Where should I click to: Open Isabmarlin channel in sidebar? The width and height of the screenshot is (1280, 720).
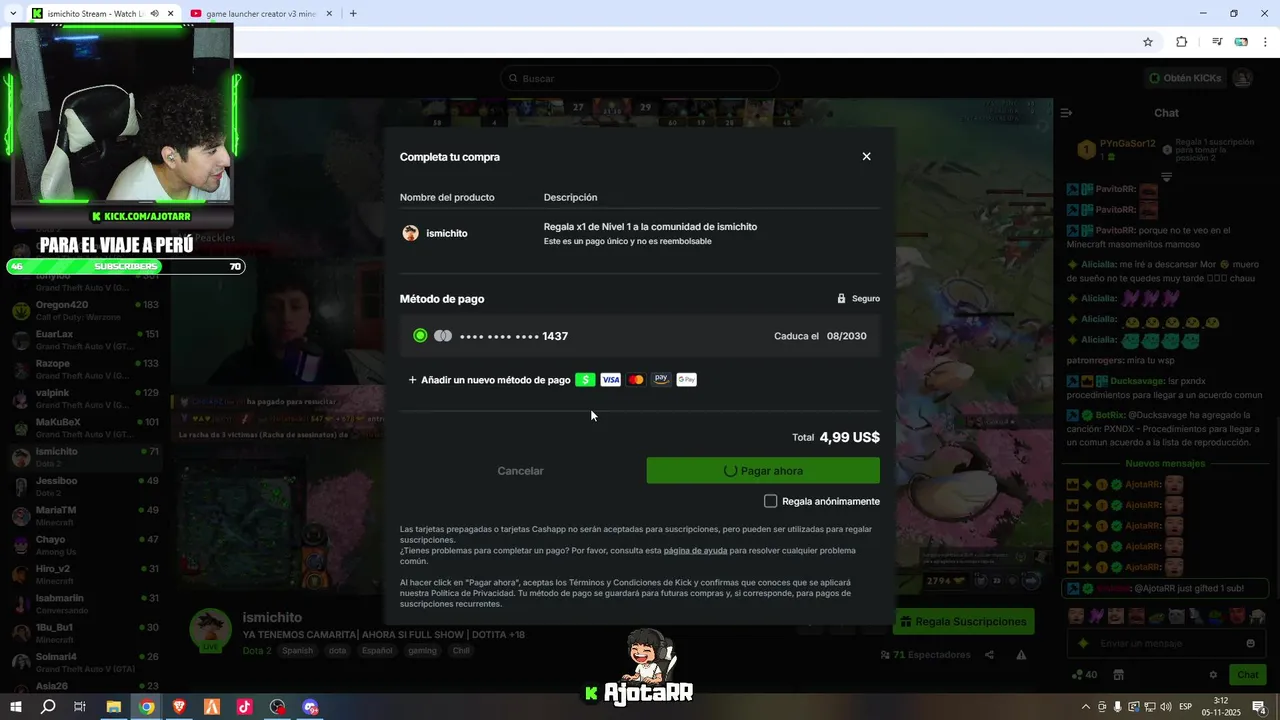point(85,603)
